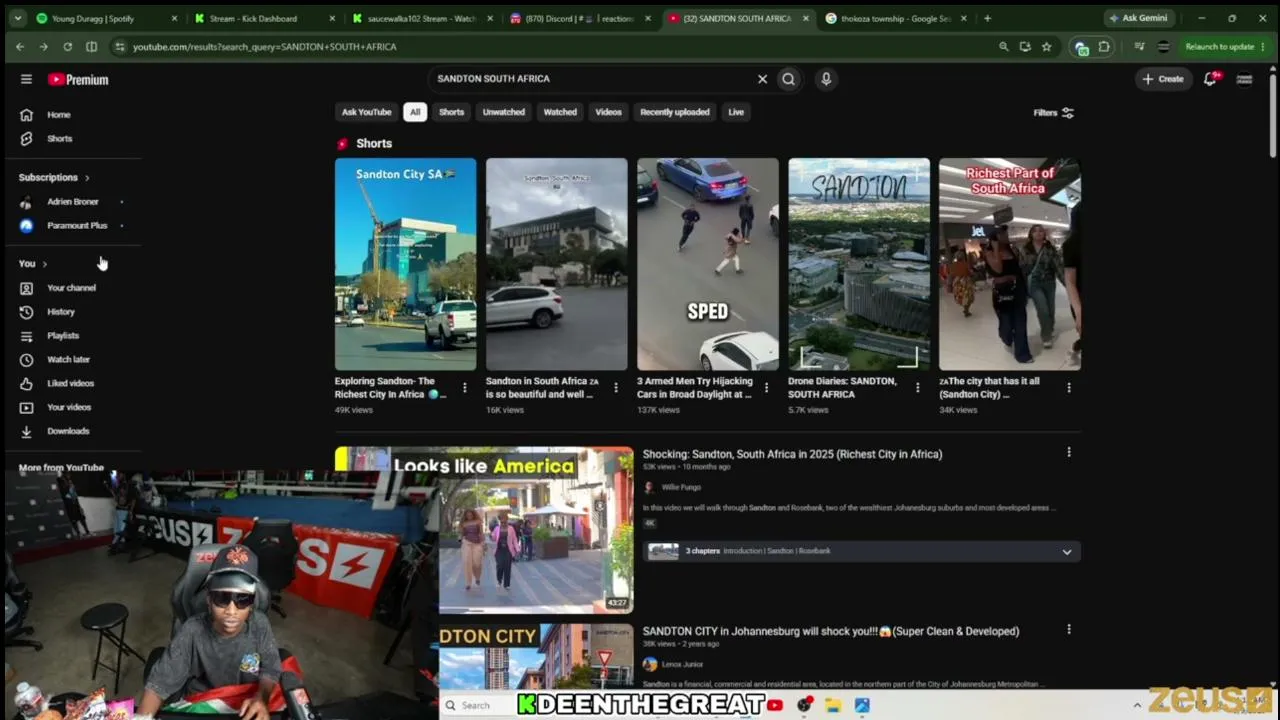Select the Recently uploaded filter chip

[x=675, y=112]
